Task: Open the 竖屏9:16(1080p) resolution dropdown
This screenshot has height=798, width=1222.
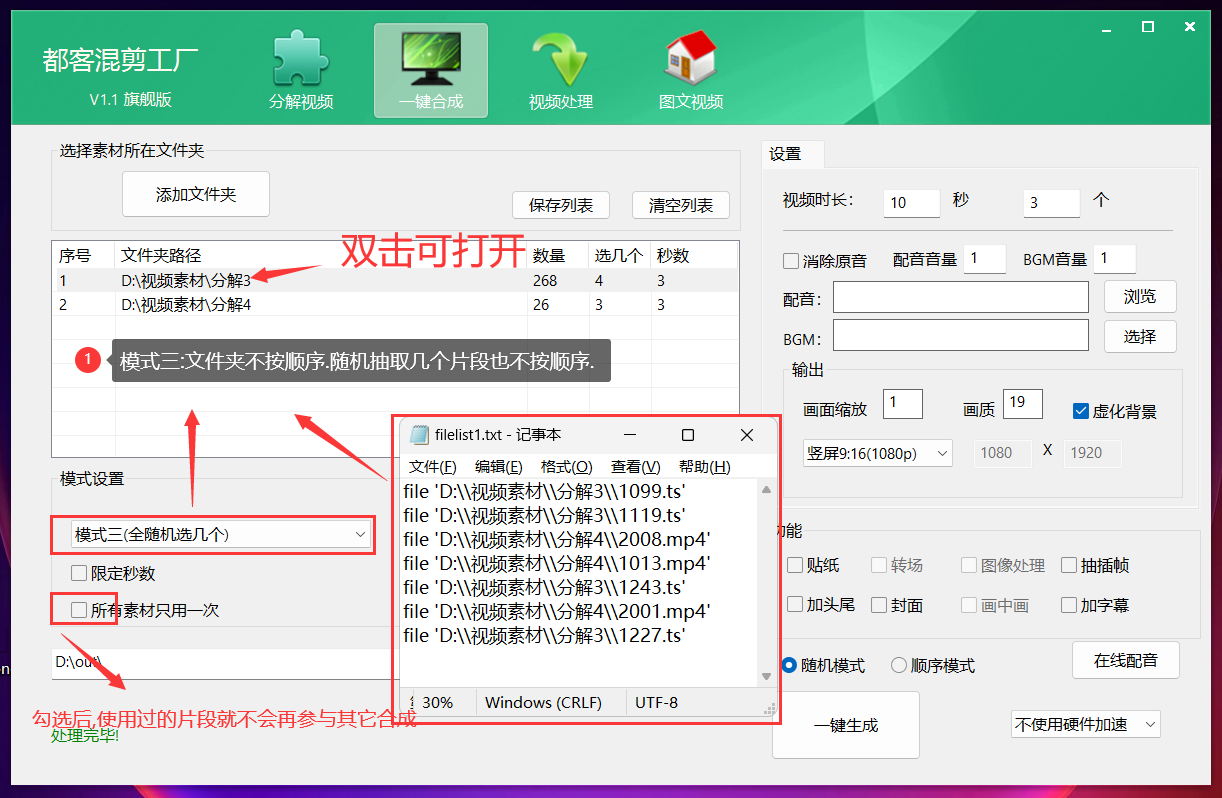Action: click(x=878, y=453)
